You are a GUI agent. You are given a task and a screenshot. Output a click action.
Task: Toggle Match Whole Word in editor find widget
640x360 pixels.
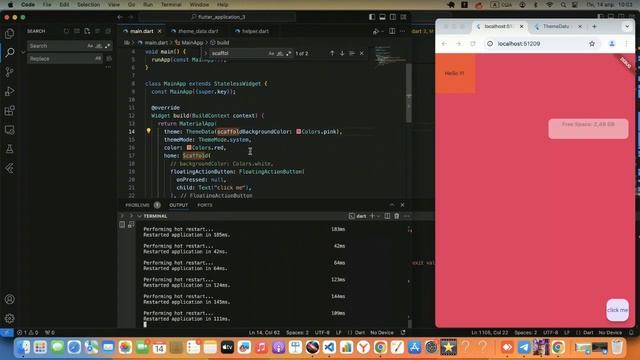tap(280, 53)
